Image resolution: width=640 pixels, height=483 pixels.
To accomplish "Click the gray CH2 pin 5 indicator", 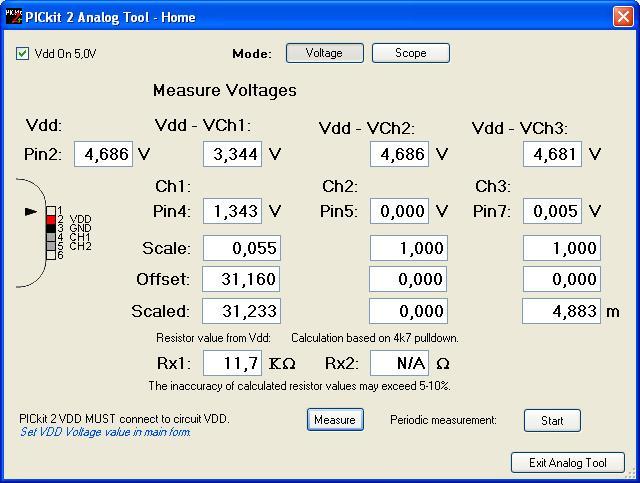I will [51, 246].
